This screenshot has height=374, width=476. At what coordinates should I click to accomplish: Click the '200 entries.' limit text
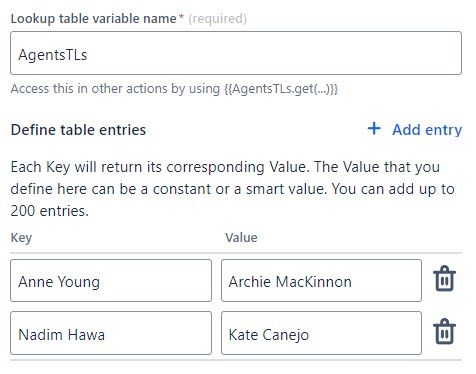click(50, 211)
